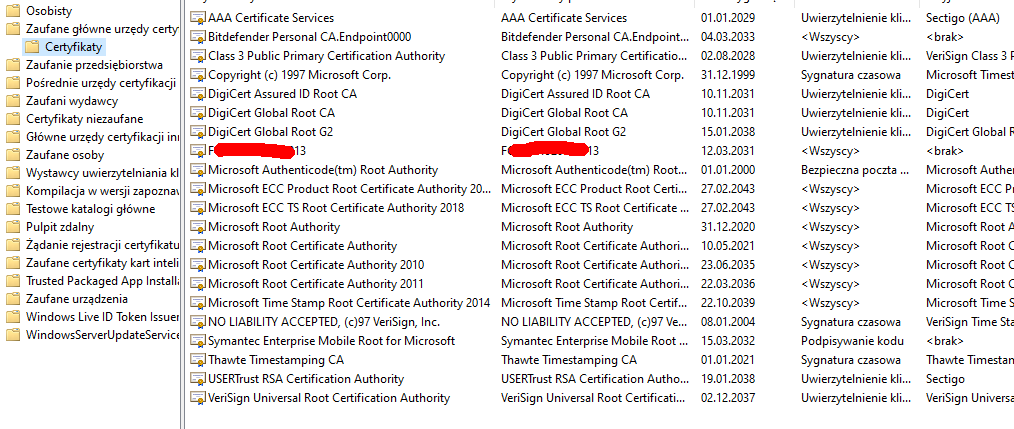Click the Osobisty folder icon
1014x429 pixels.
13,11
